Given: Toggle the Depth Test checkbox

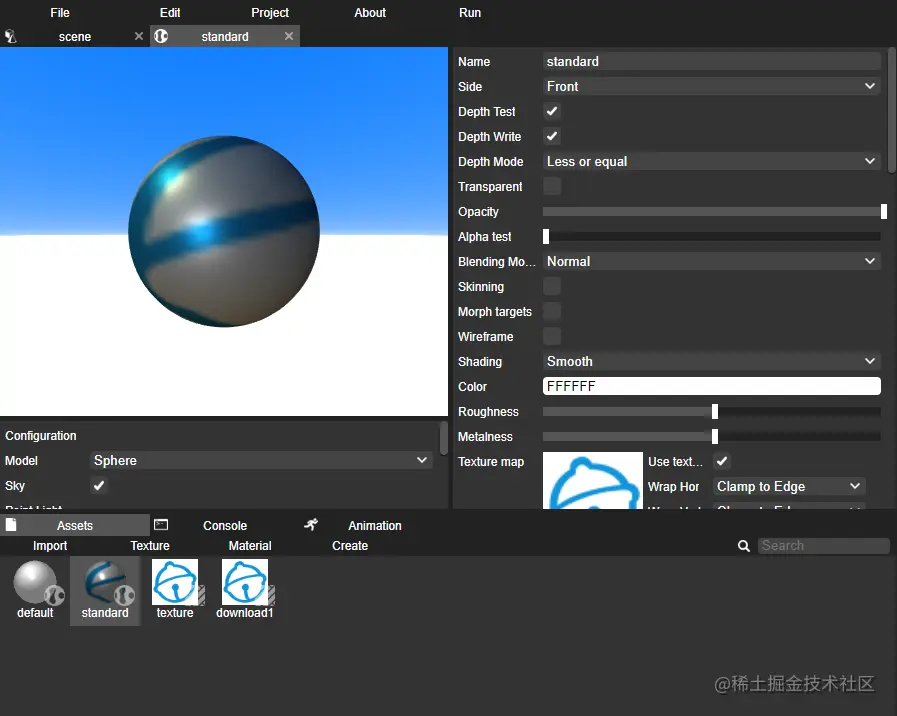Looking at the screenshot, I should pos(552,112).
